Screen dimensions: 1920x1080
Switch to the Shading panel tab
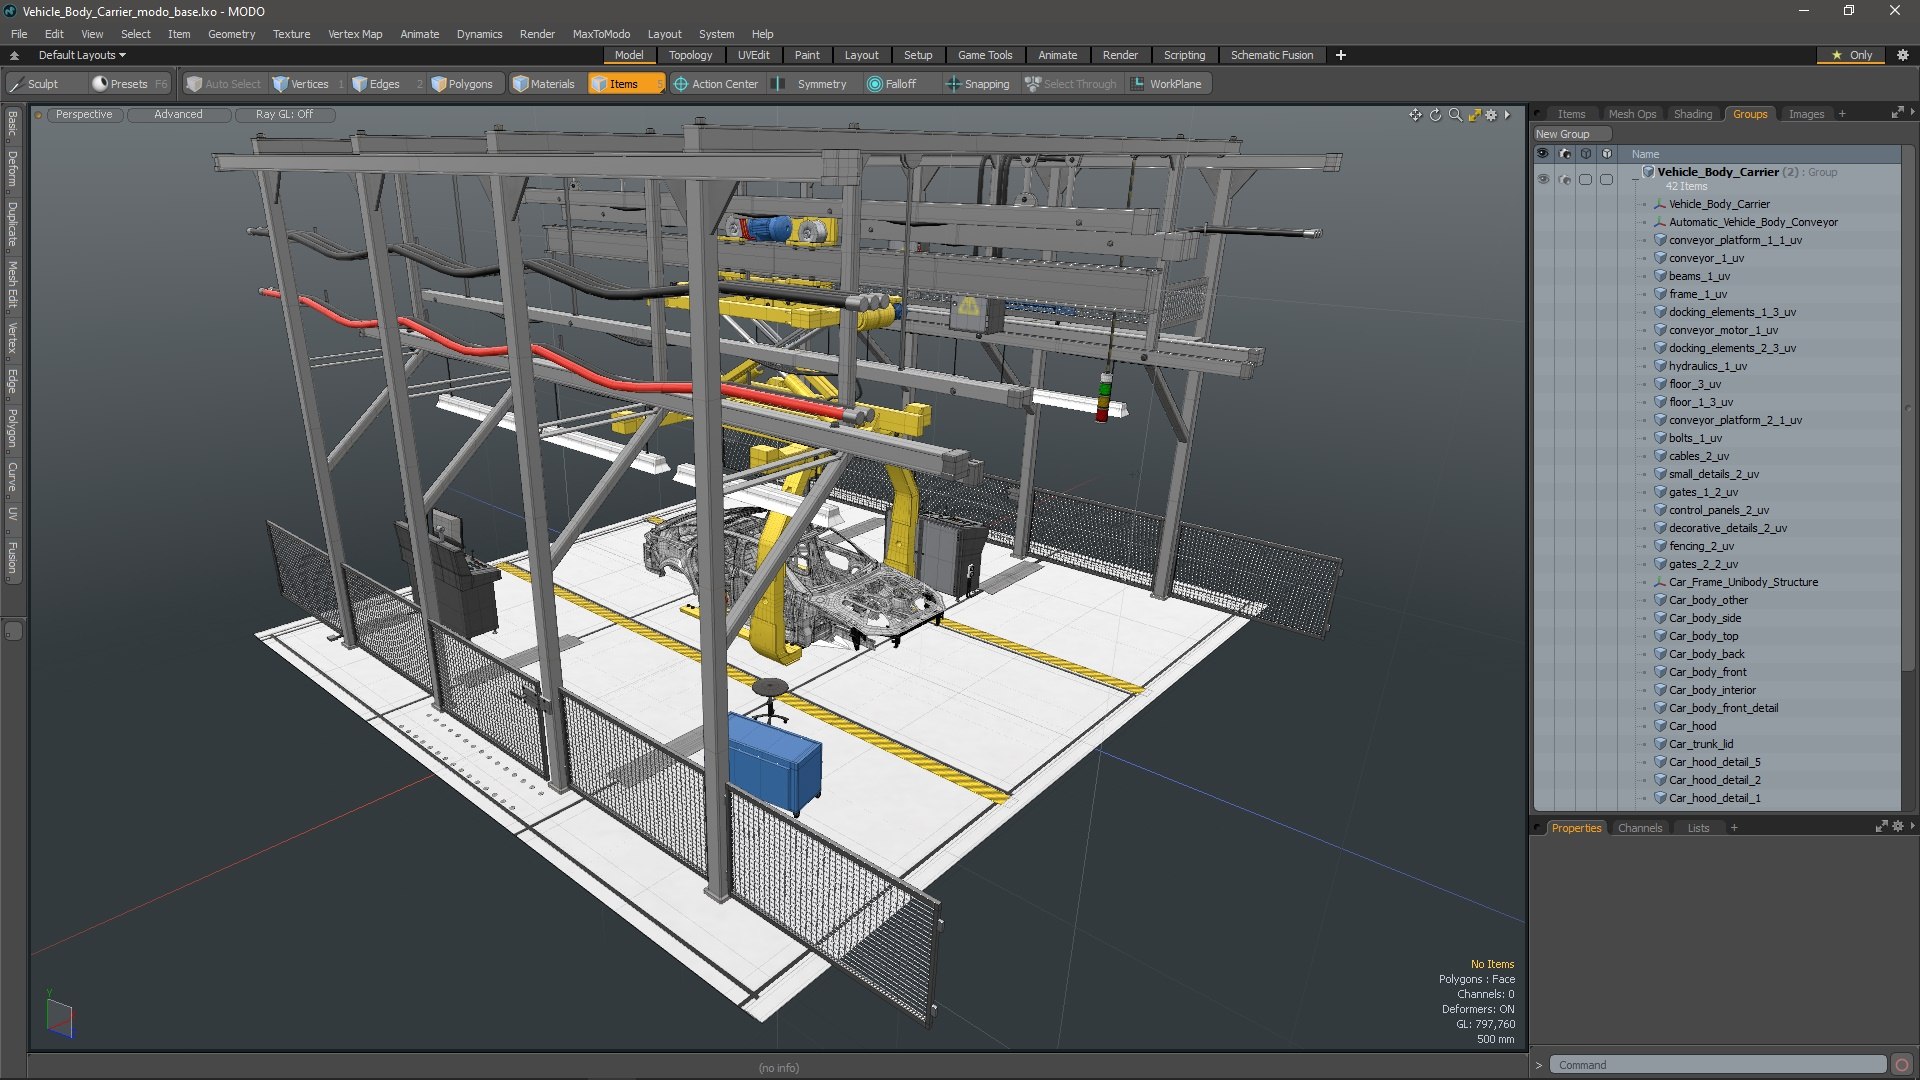pos(1693,114)
